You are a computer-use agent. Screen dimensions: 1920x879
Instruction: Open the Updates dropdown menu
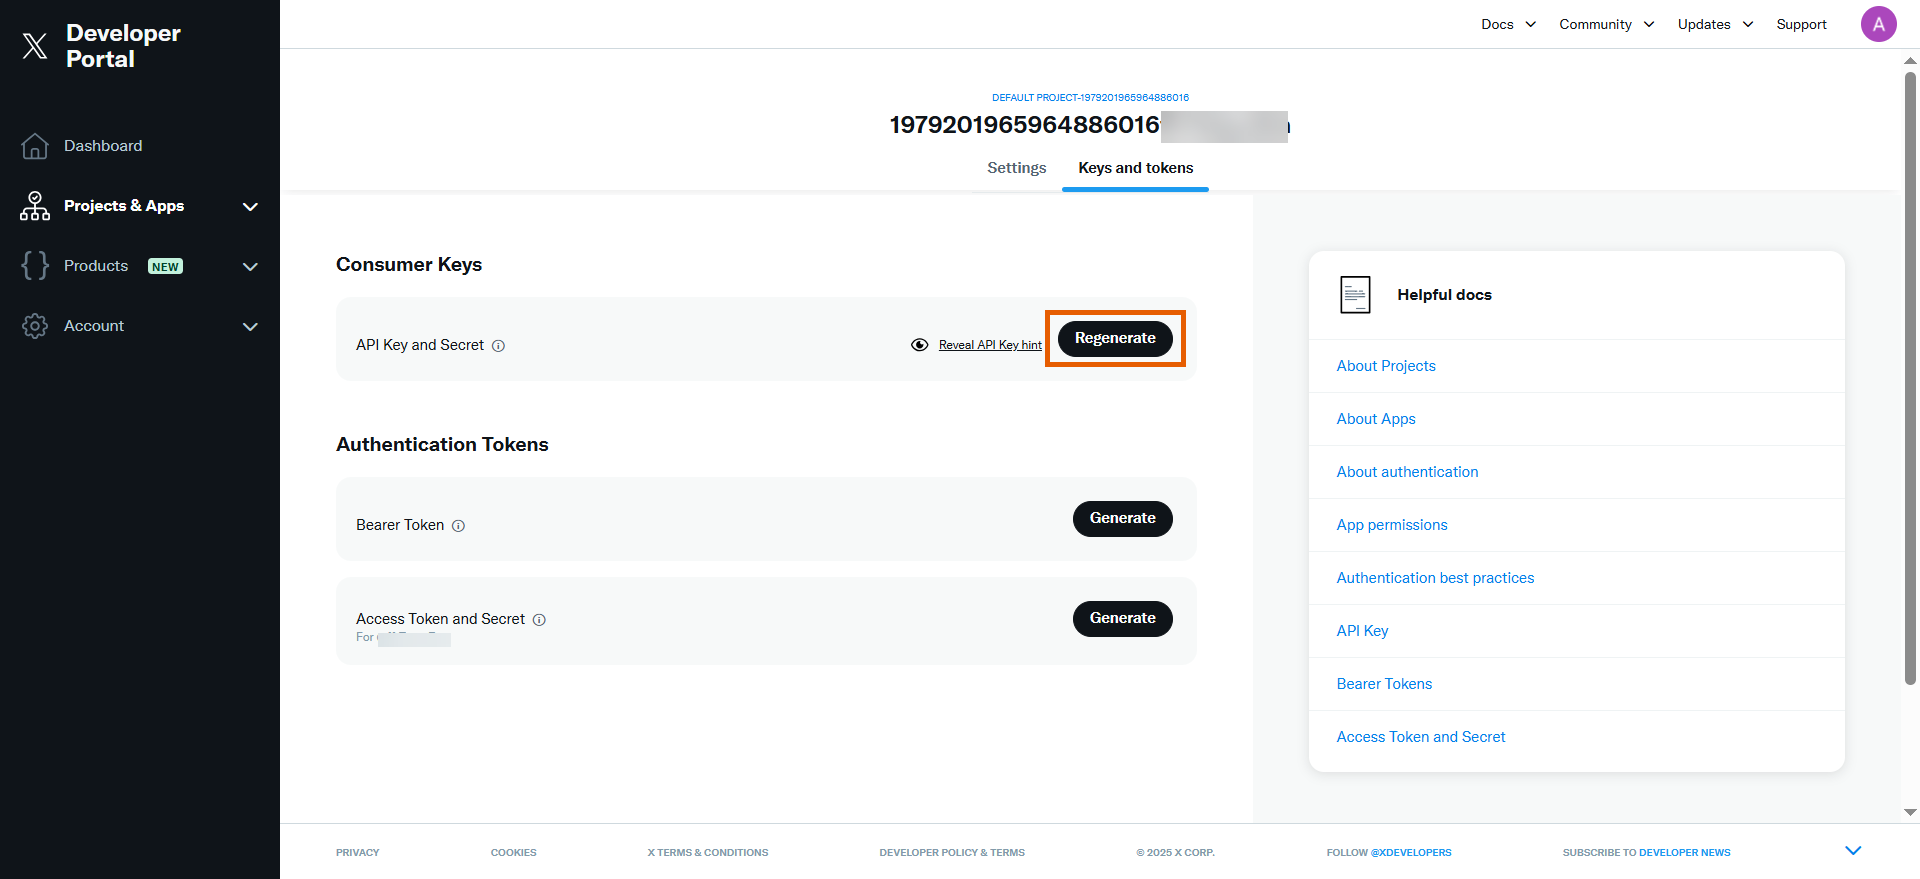click(x=1715, y=24)
